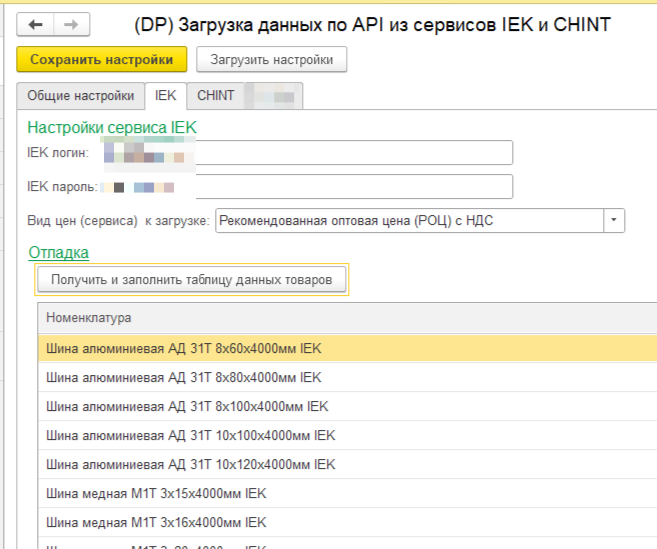657x549 pixels.
Task: Select row Шина медная М1Т 3х16х4000мм
Action: (157, 522)
